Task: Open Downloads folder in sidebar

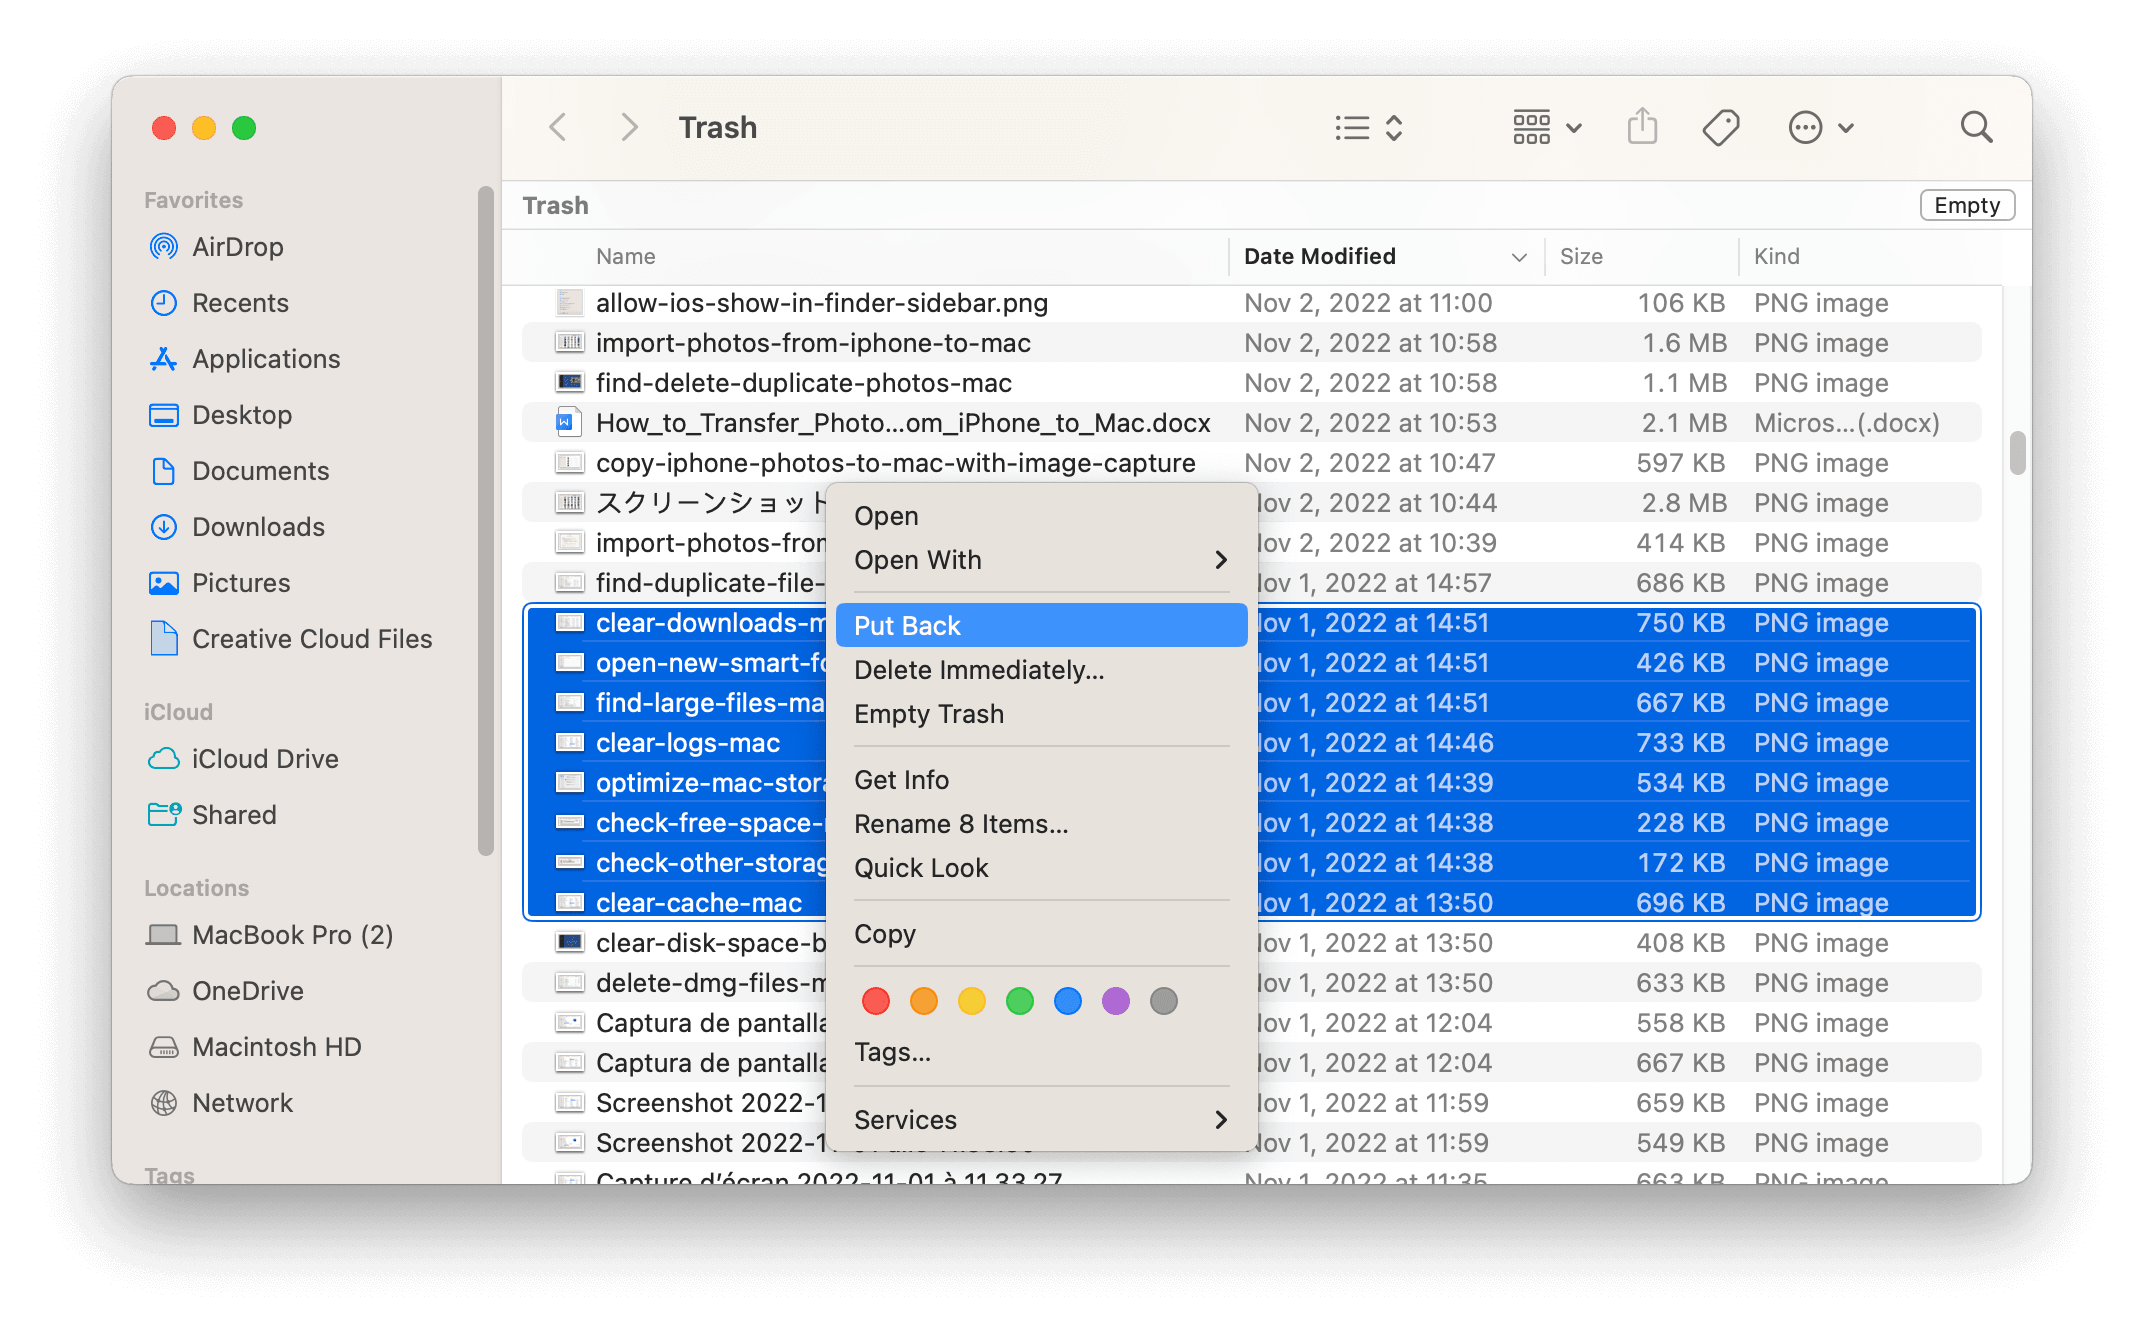Action: tap(257, 527)
